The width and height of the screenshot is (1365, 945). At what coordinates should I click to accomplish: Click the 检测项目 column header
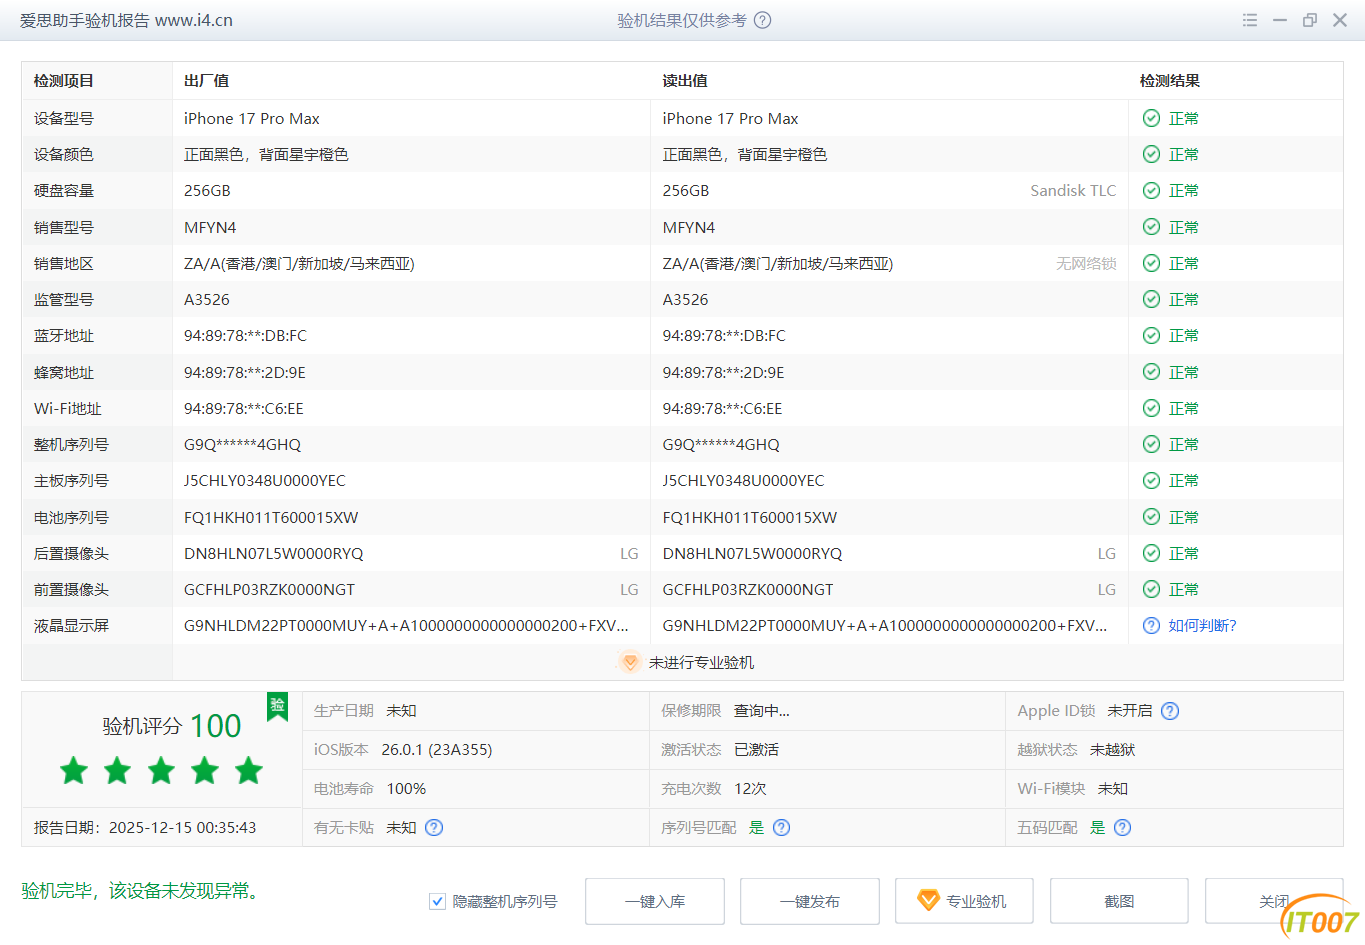(64, 81)
